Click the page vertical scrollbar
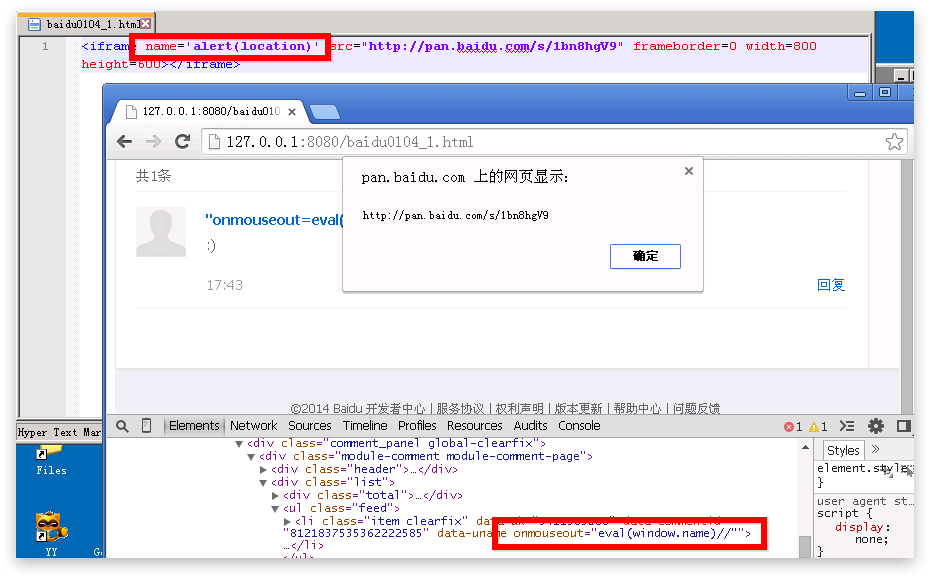Viewport: 930px width, 579px height. tap(906, 285)
